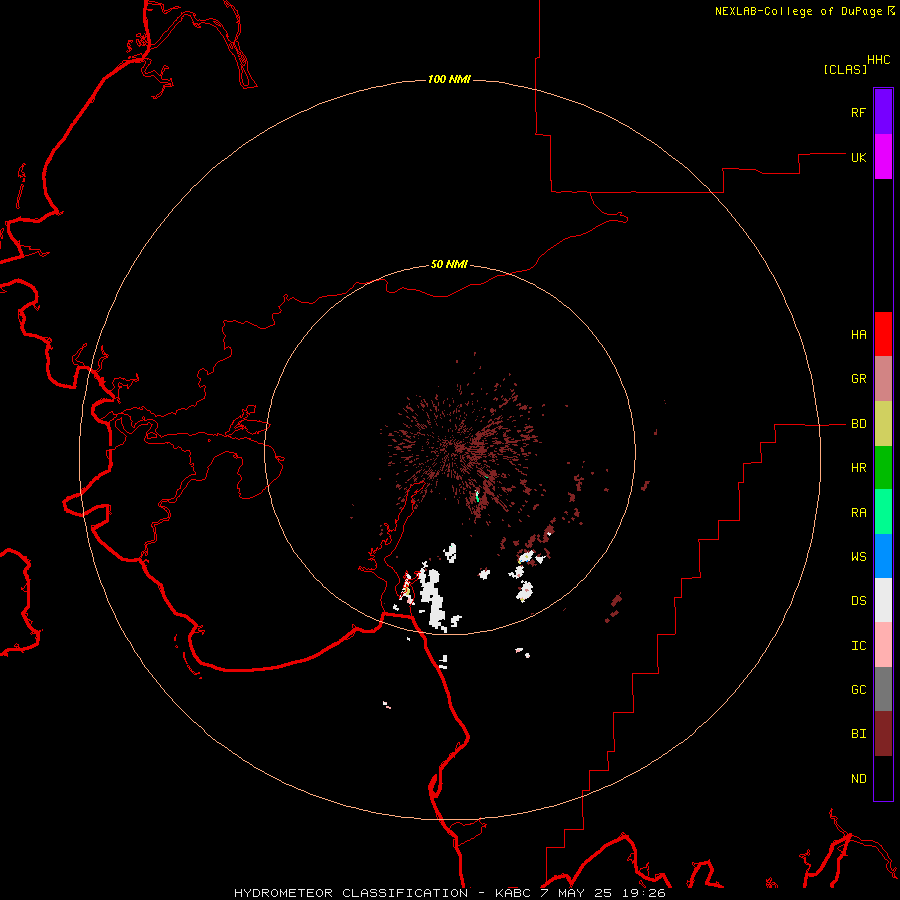The width and height of the screenshot is (900, 900).
Task: Click the HA legend label
Action: tap(858, 335)
